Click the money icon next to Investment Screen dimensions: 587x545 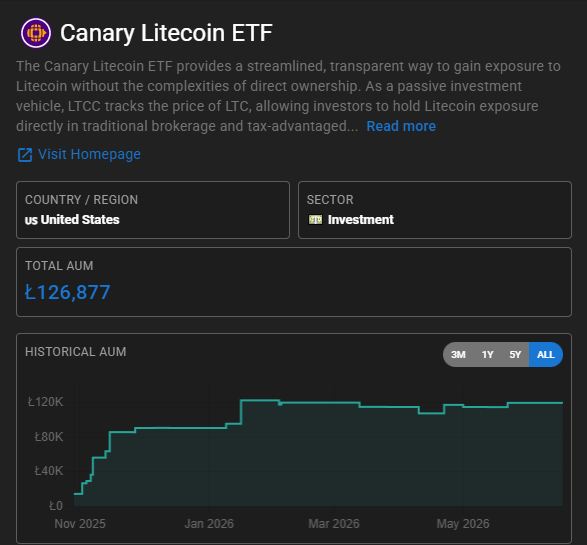(x=315, y=219)
